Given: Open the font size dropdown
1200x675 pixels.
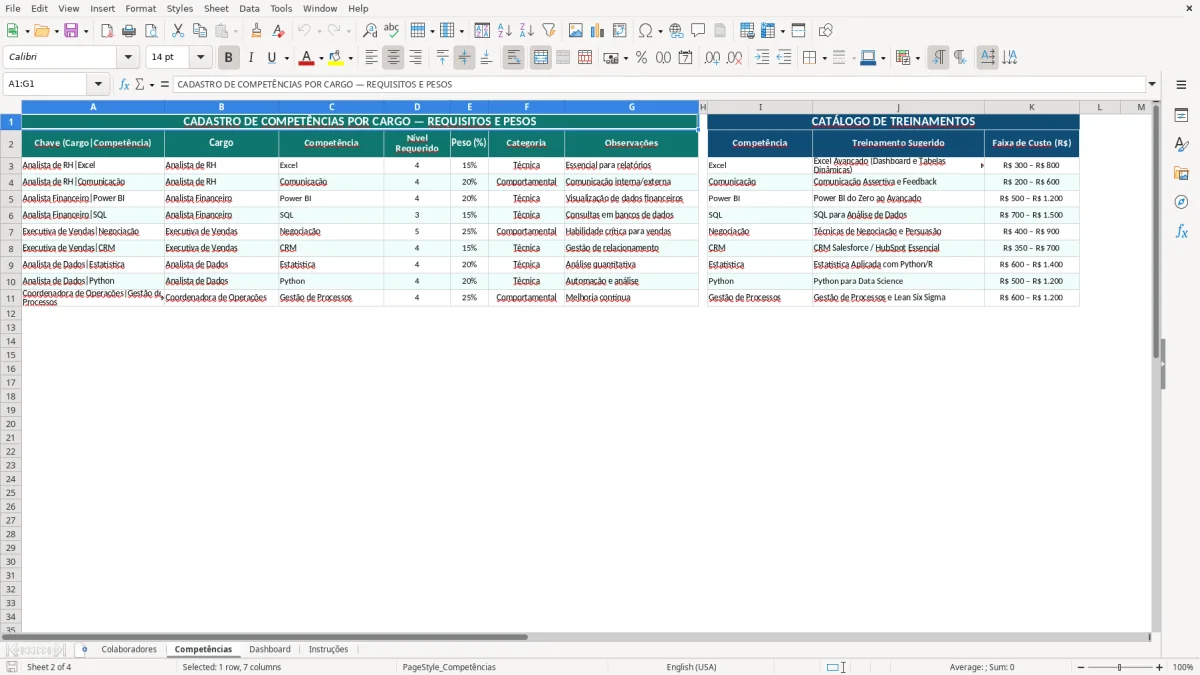Looking at the screenshot, I should (199, 57).
